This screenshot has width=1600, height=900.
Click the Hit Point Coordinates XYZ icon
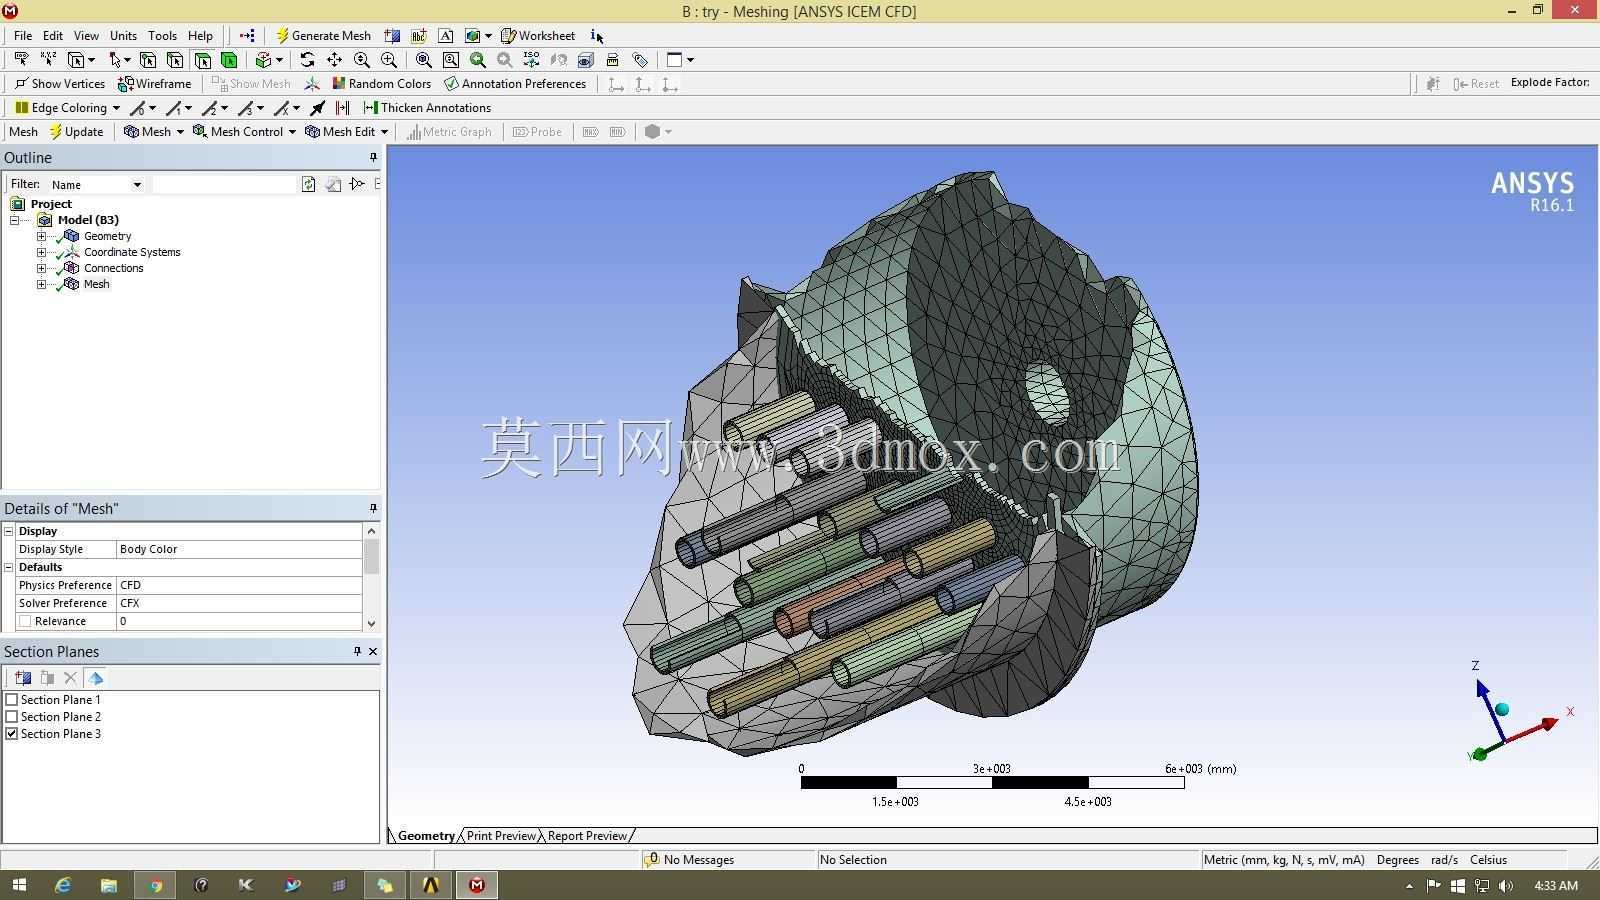click(x=48, y=60)
